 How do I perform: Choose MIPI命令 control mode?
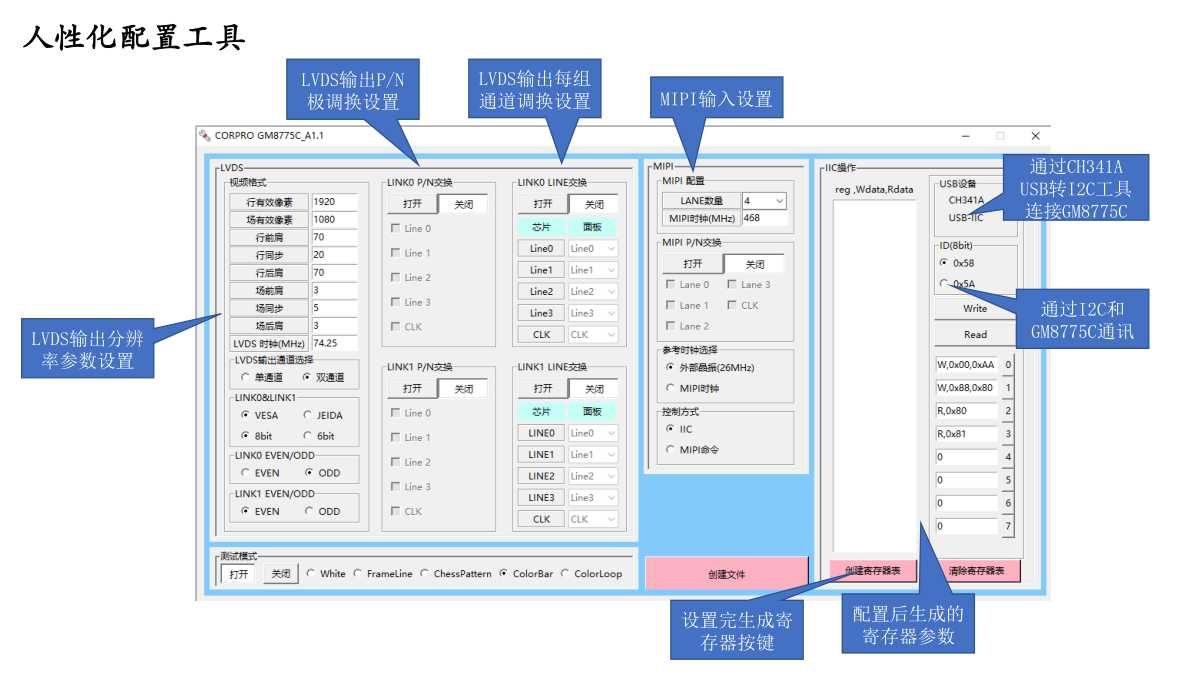(670, 450)
